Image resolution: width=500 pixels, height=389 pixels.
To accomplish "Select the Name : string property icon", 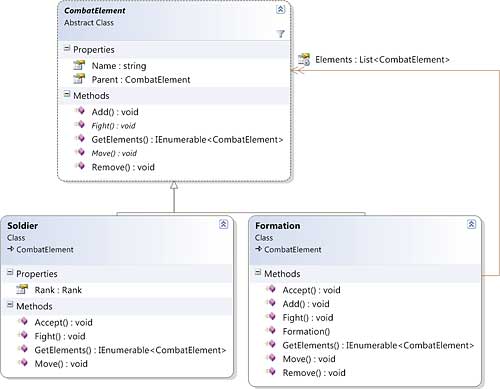I will click(79, 65).
